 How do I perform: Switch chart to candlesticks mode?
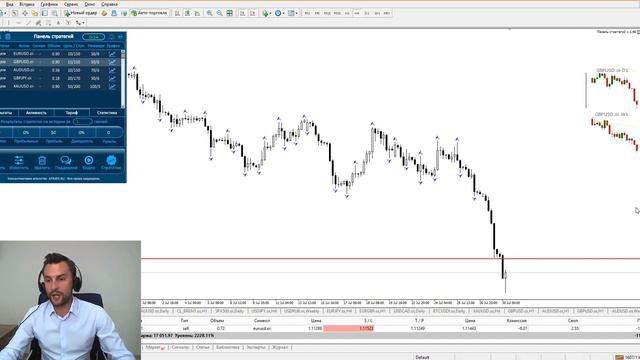point(187,13)
